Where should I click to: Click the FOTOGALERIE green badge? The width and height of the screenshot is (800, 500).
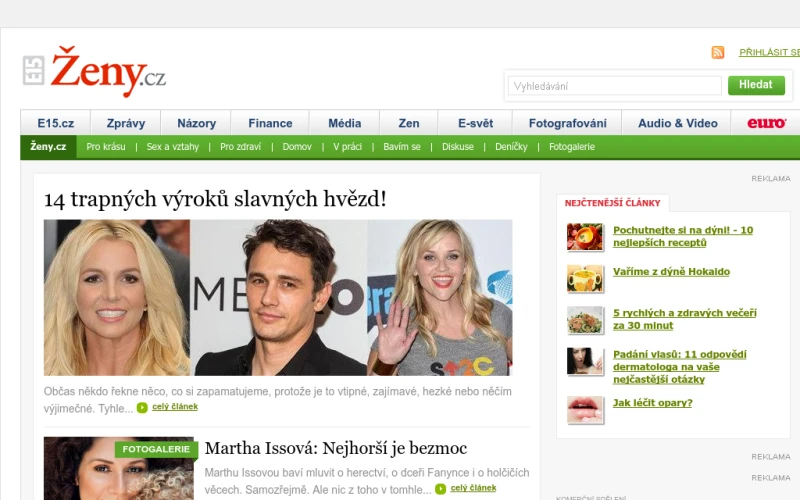[x=156, y=449]
